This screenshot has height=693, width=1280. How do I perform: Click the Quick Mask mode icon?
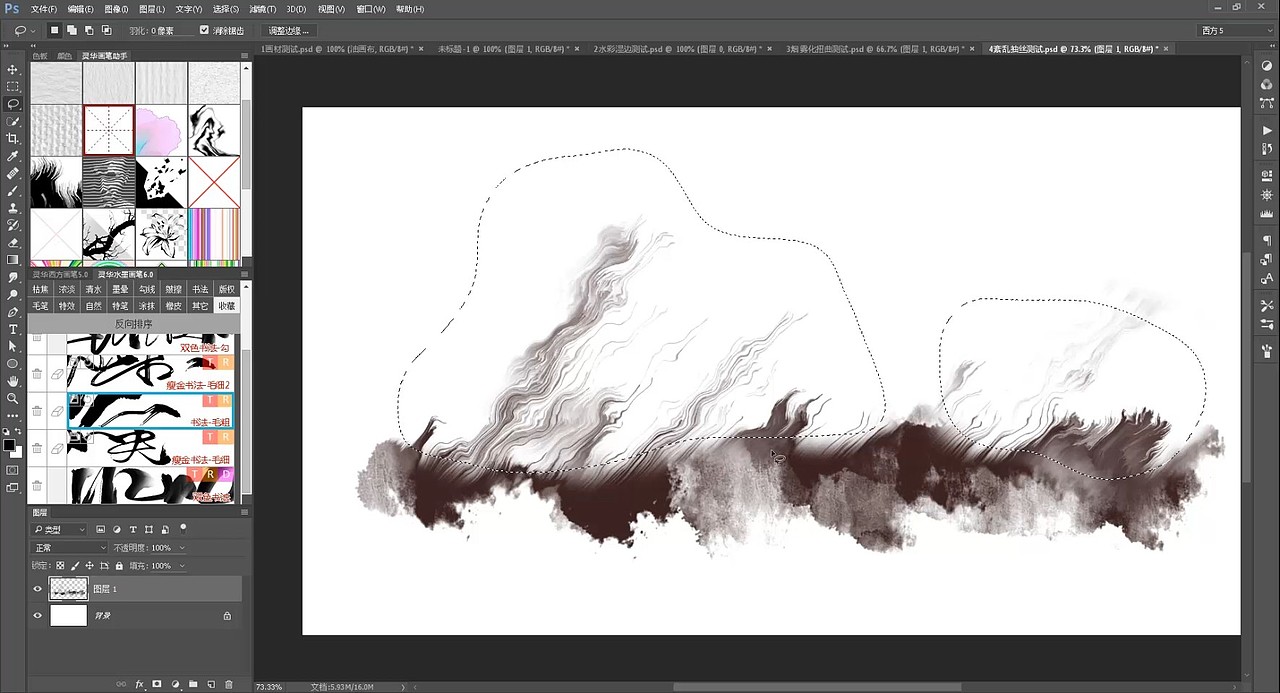(x=13, y=469)
